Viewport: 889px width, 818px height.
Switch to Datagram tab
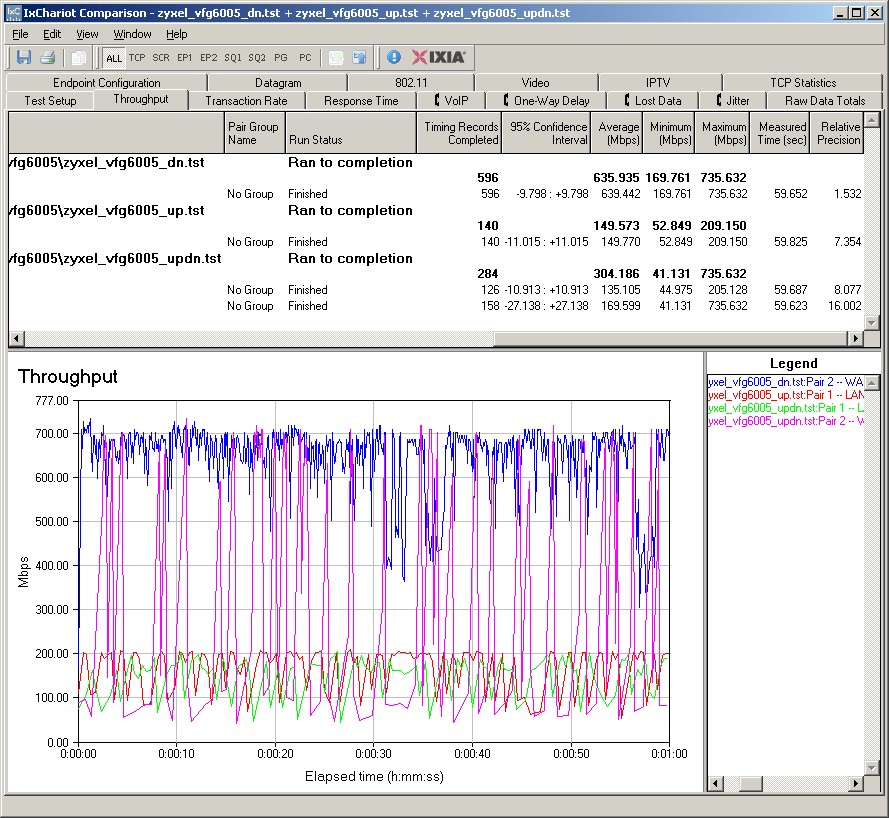pyautogui.click(x=278, y=83)
